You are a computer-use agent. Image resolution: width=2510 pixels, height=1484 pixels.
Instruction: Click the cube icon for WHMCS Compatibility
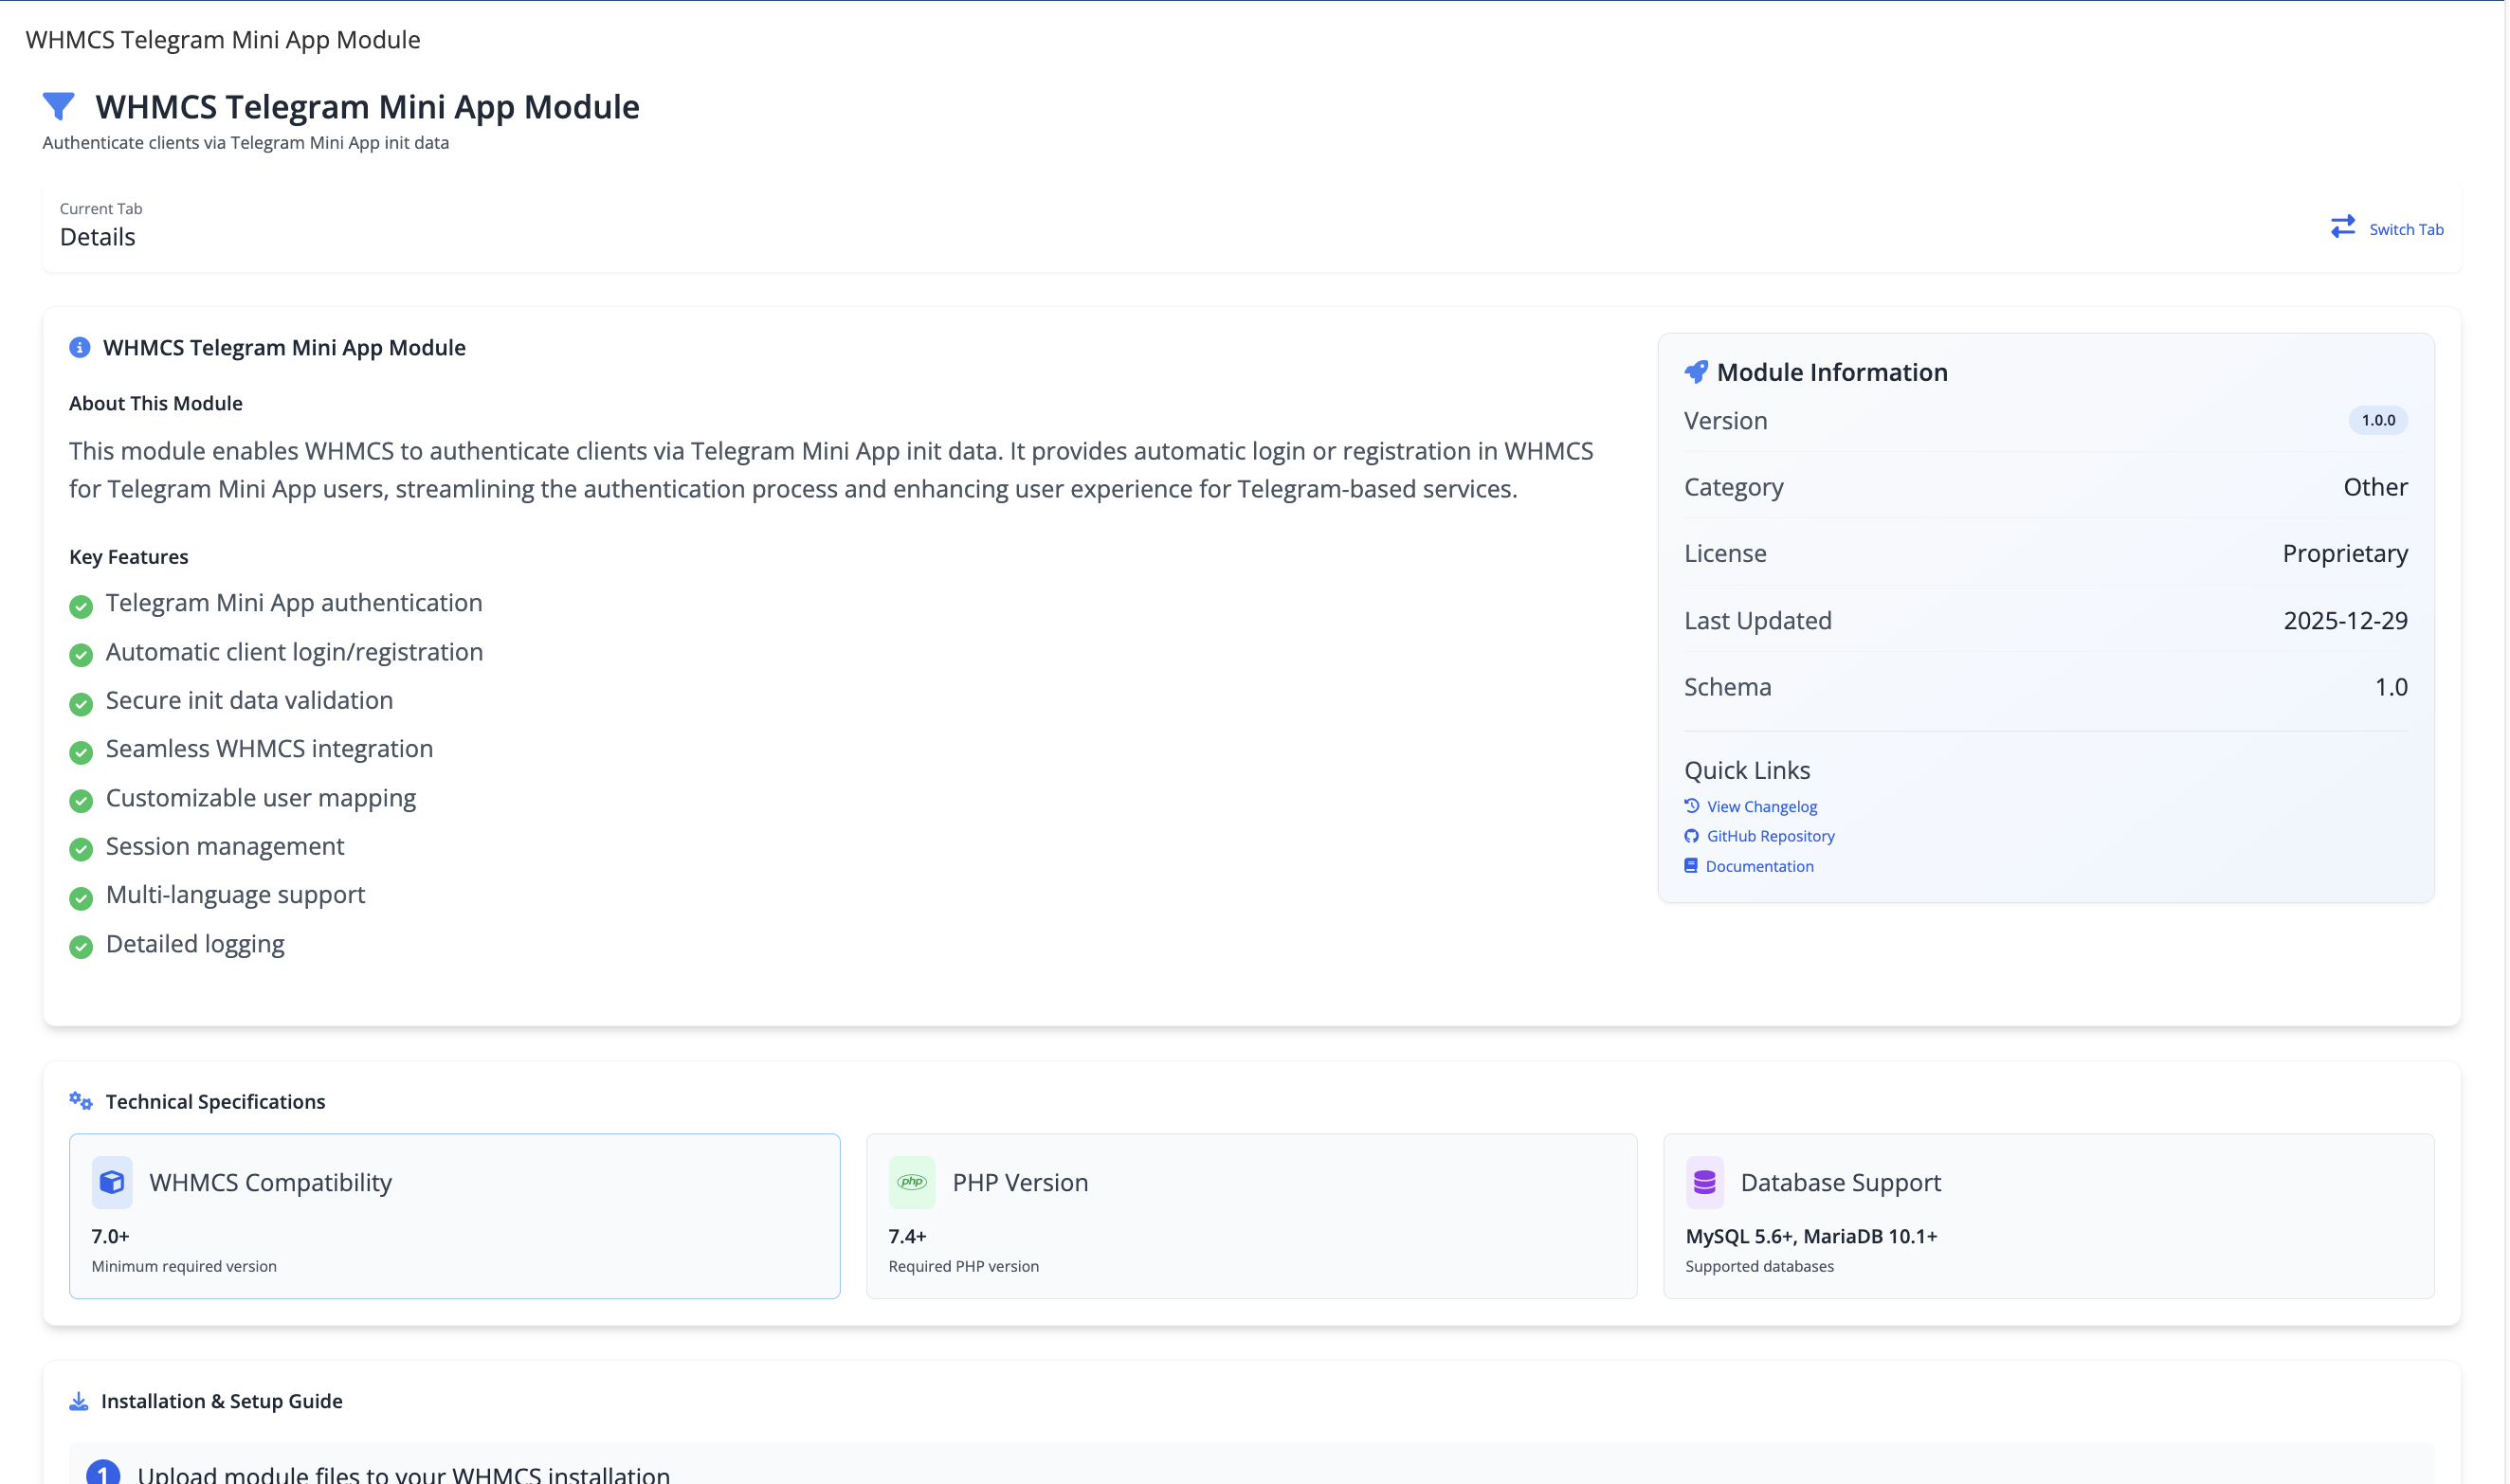click(112, 1181)
